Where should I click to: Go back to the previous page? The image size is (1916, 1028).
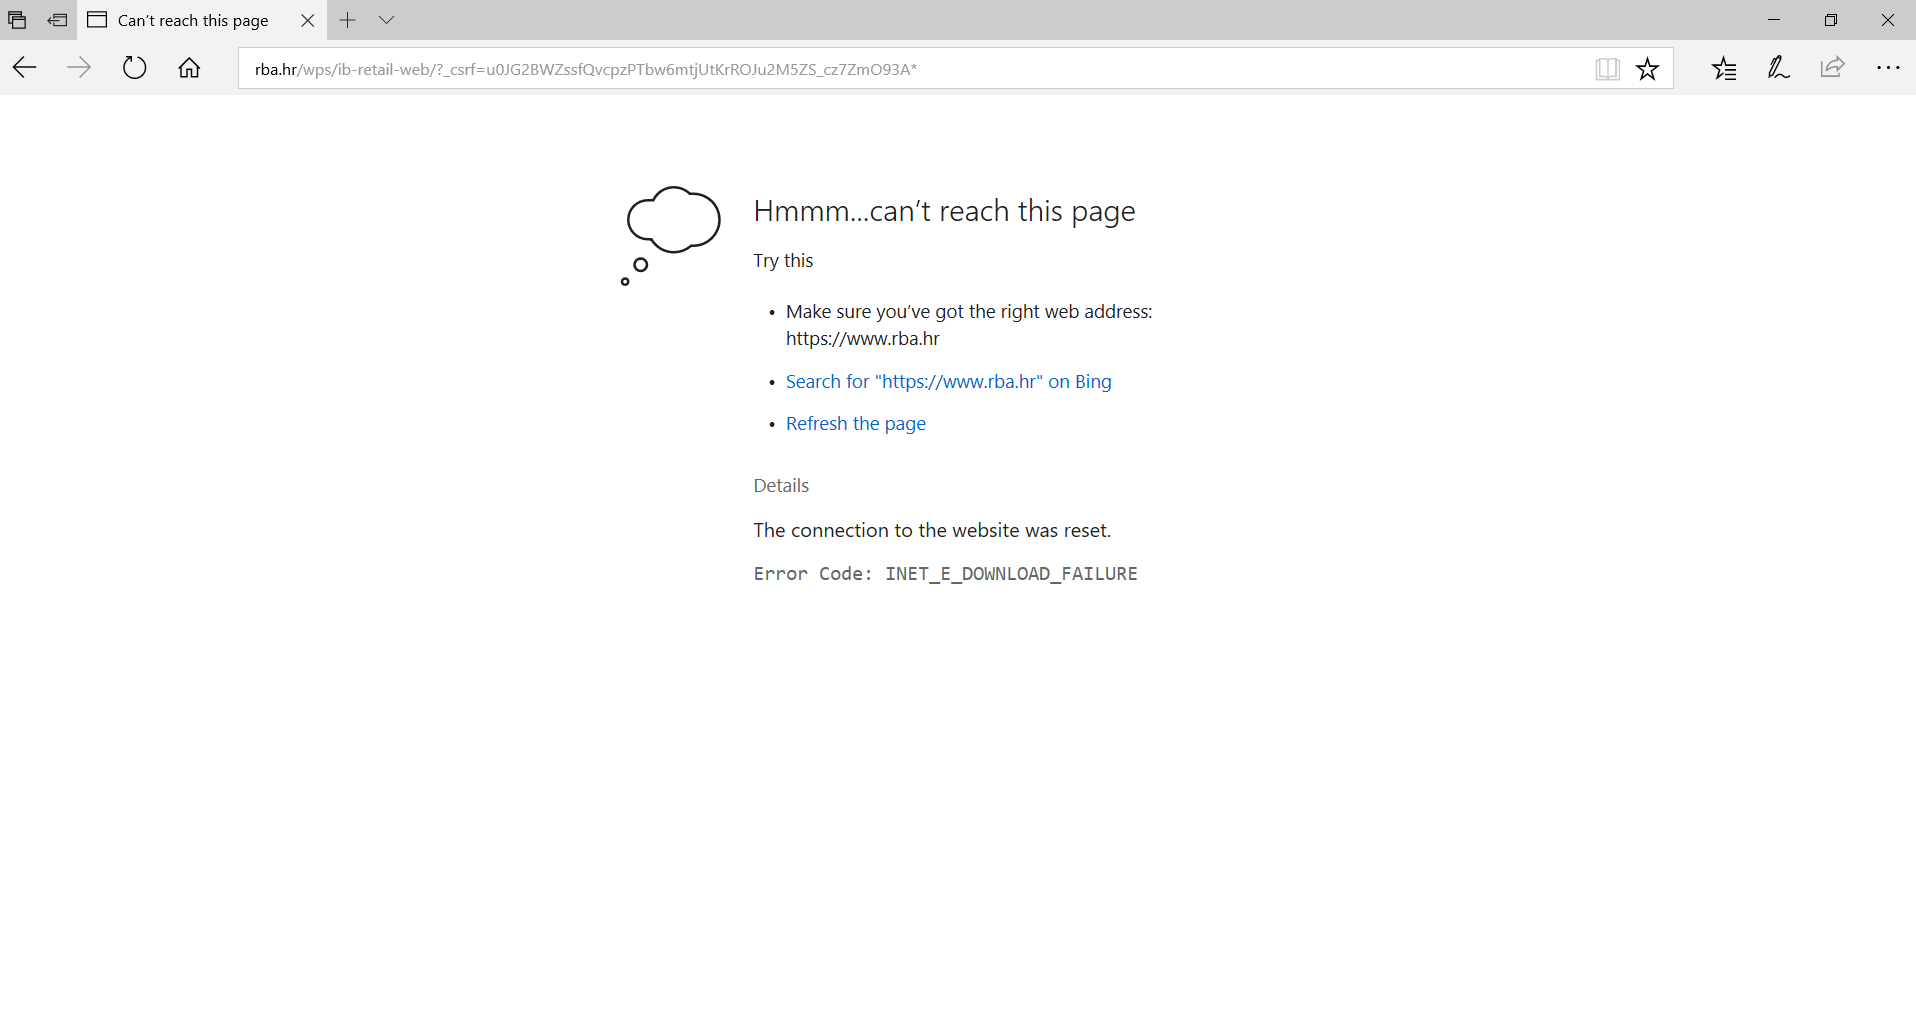25,68
